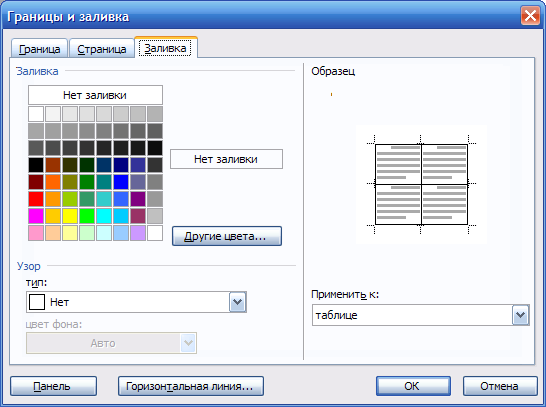Click the таблице apply-to field
Image resolution: width=546 pixels, height=407 pixels.
coord(421,315)
